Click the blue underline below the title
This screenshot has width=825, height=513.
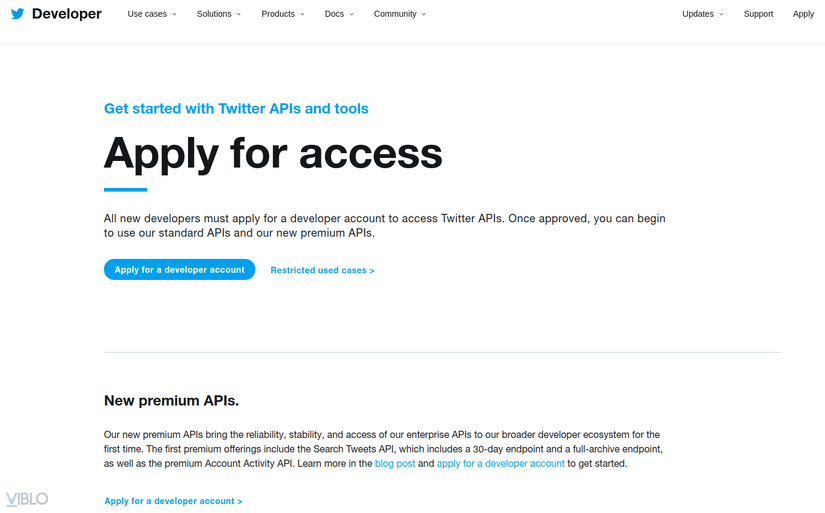coord(125,189)
